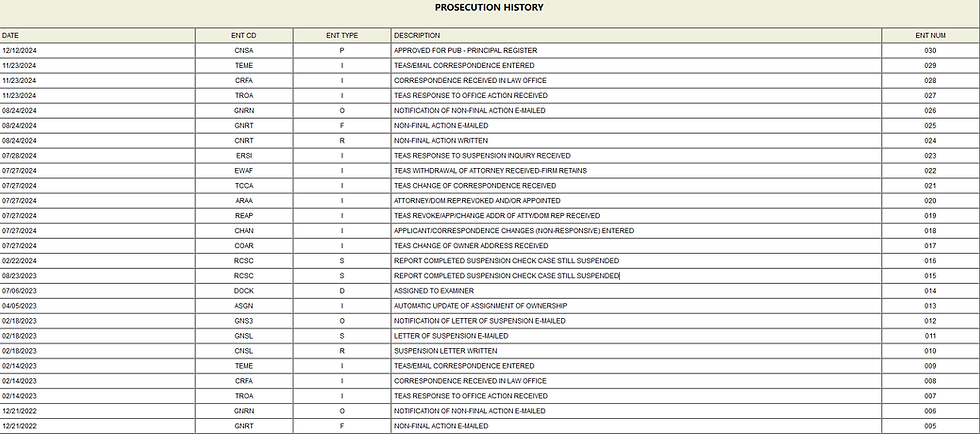Click entry number 023
Image resolution: width=980 pixels, height=434 pixels.
click(x=930, y=156)
